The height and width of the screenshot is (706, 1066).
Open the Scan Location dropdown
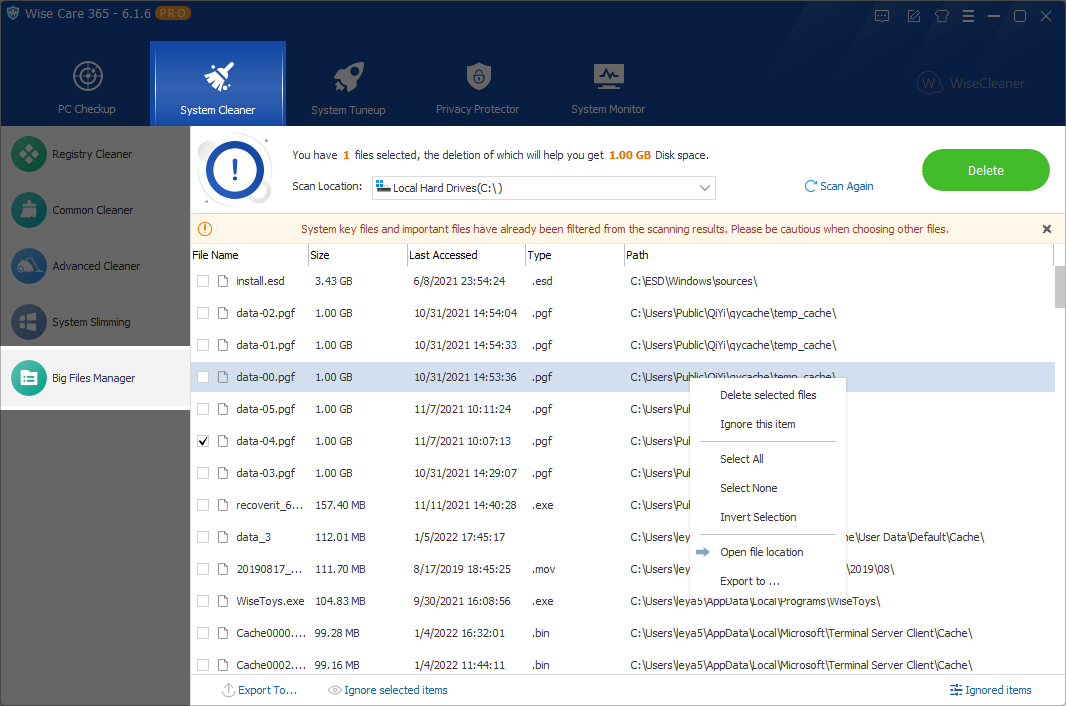coord(544,188)
